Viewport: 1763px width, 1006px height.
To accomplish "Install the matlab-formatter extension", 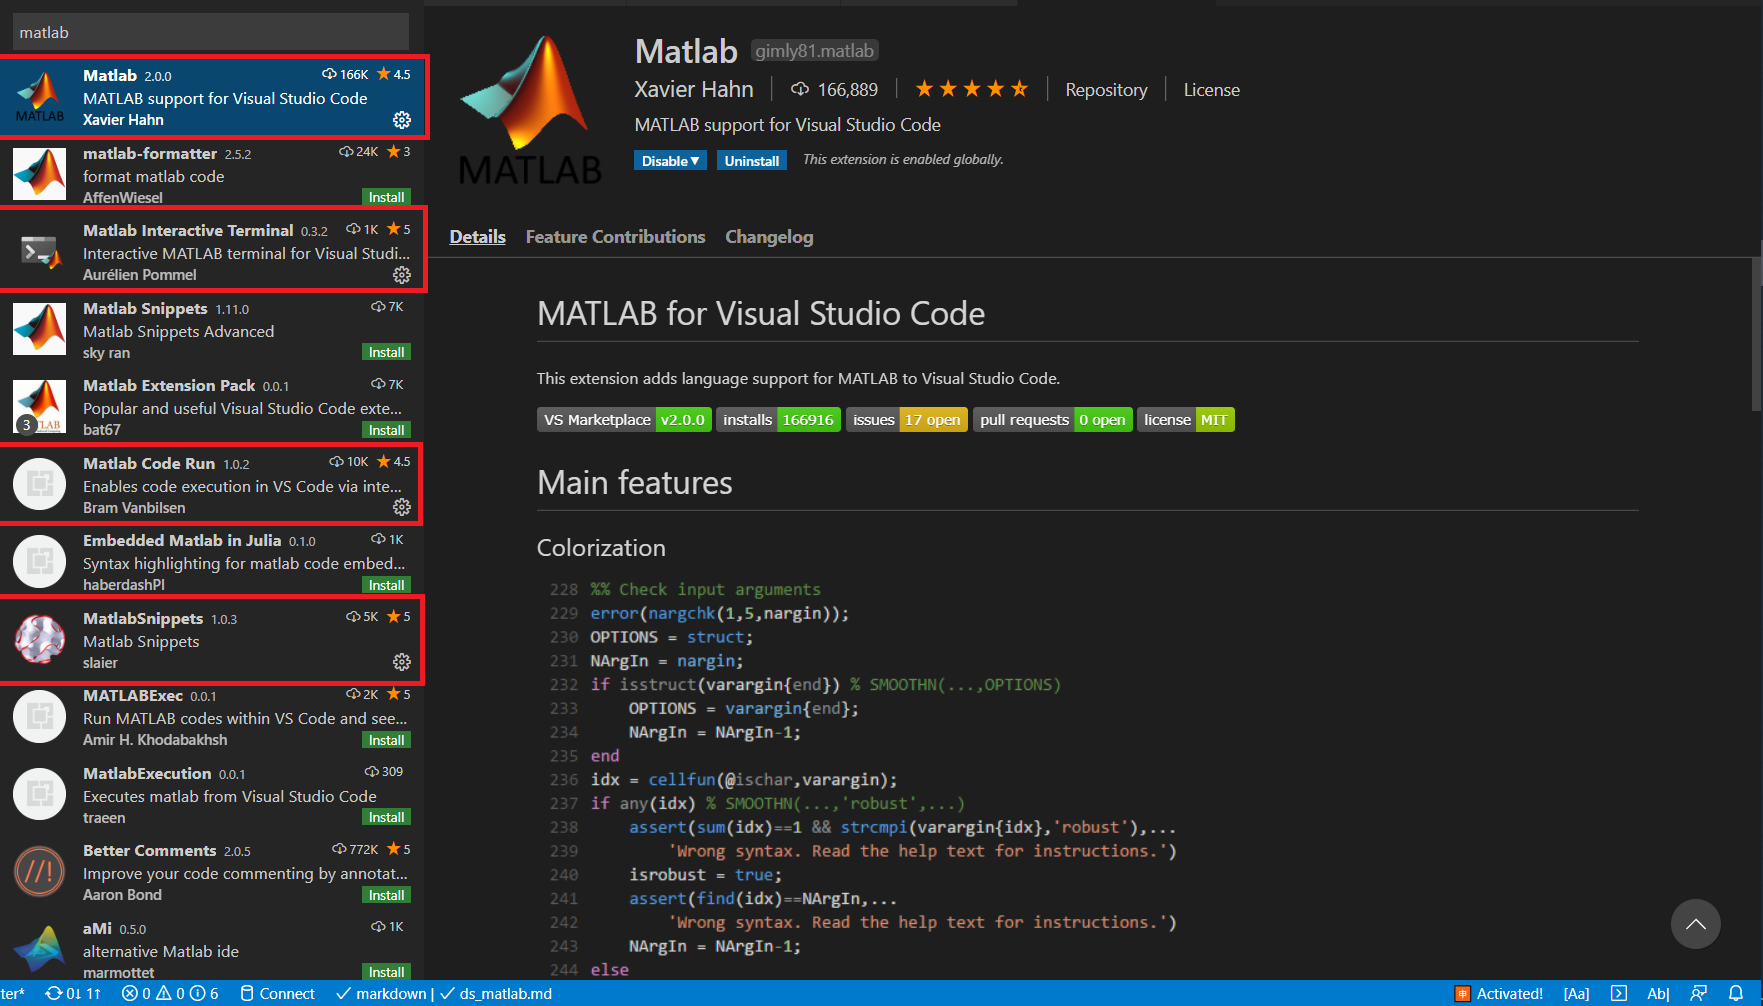I will tap(386, 197).
